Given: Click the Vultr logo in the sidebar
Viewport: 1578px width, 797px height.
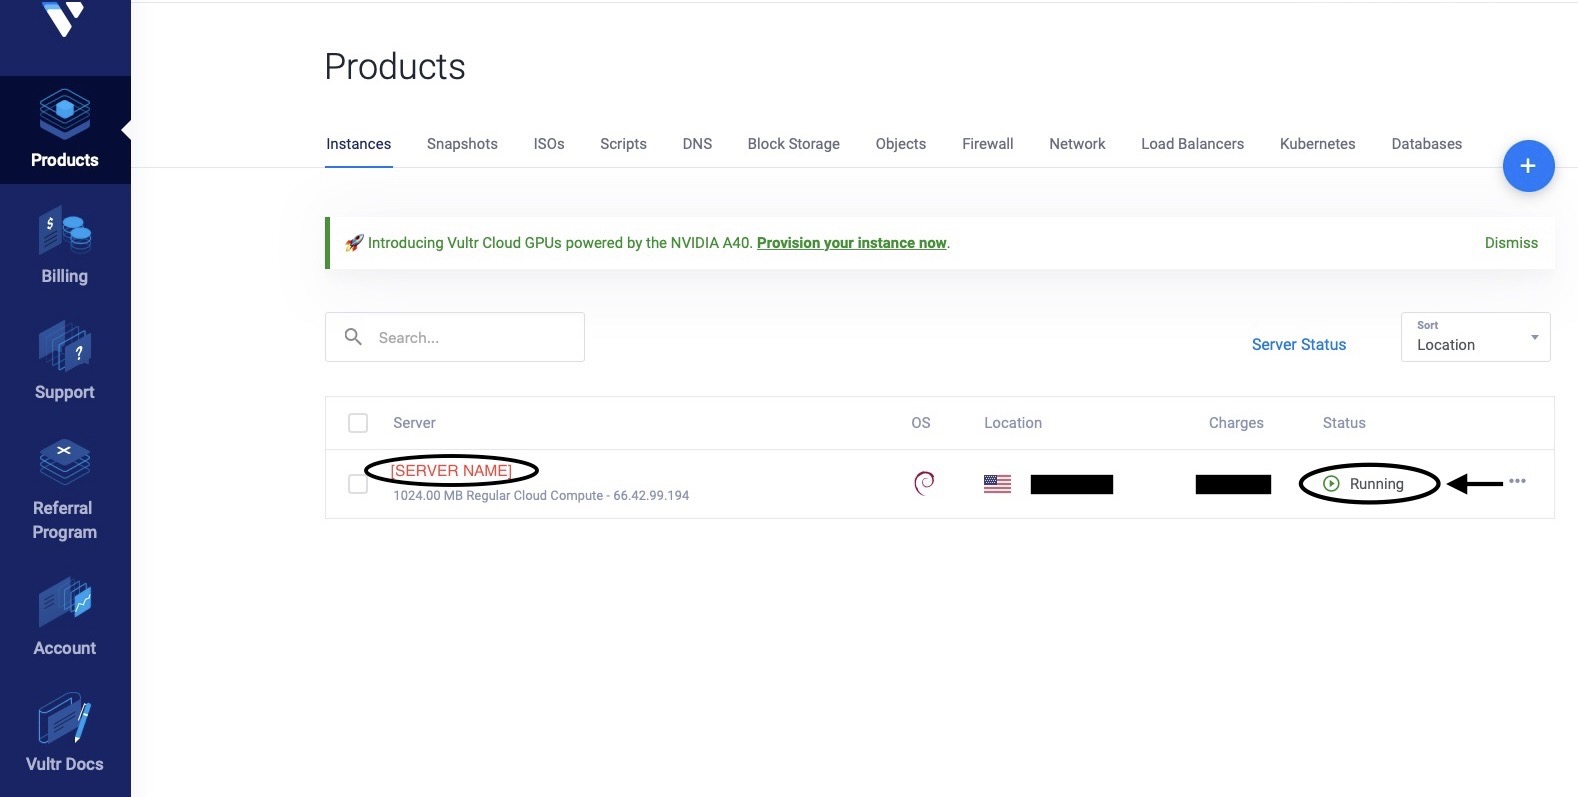Looking at the screenshot, I should pyautogui.click(x=64, y=19).
